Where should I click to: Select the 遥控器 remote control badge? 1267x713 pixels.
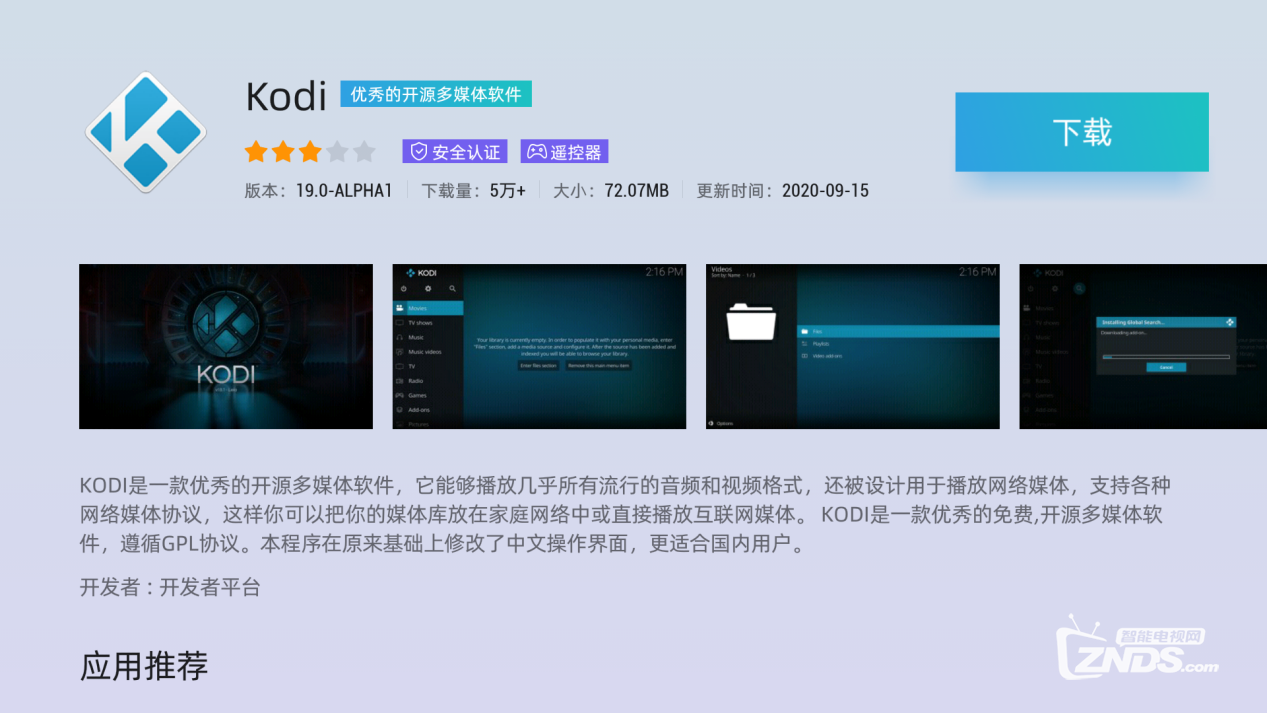[564, 152]
